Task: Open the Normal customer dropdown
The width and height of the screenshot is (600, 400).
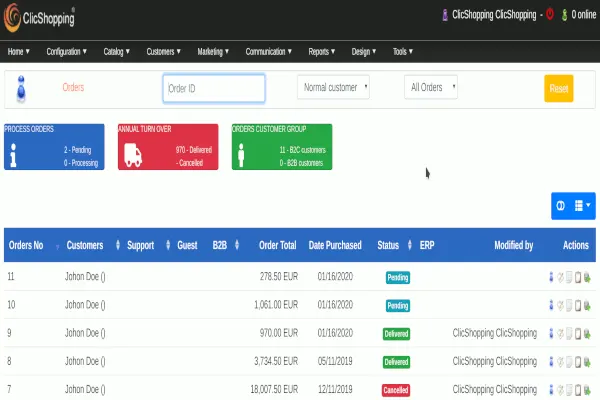Action: 333,88
